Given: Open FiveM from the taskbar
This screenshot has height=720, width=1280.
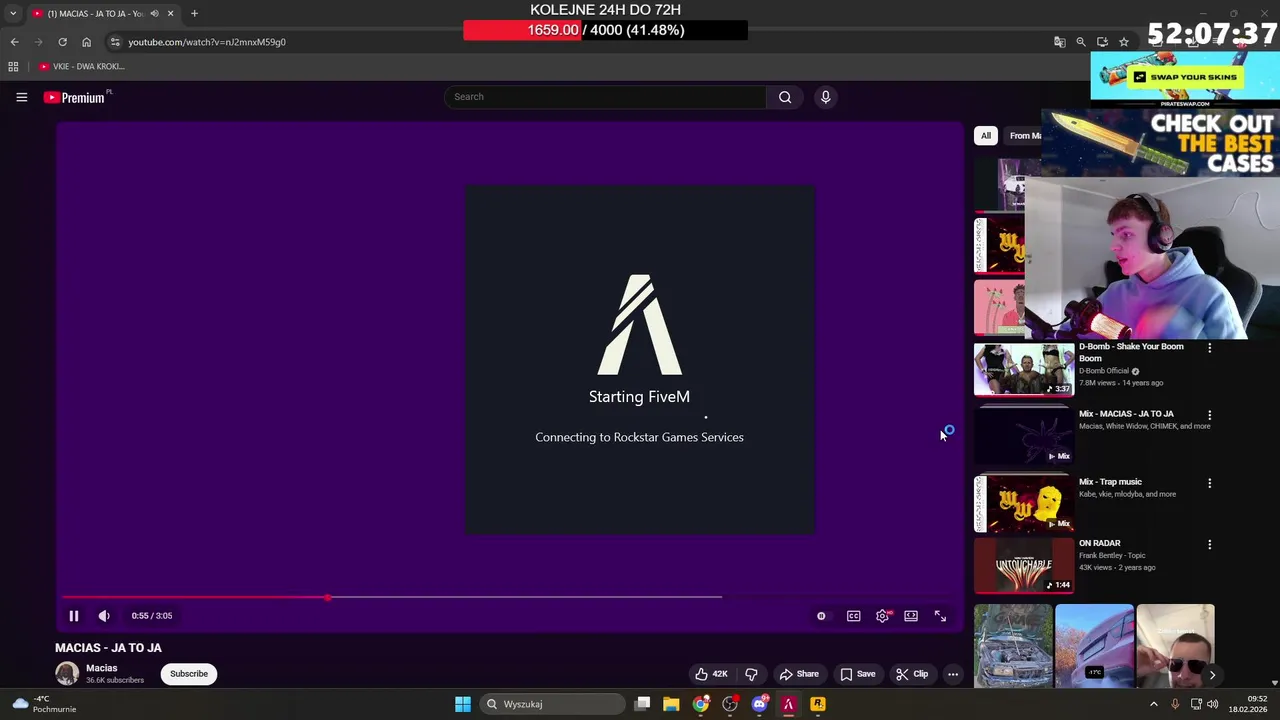Looking at the screenshot, I should [788, 704].
